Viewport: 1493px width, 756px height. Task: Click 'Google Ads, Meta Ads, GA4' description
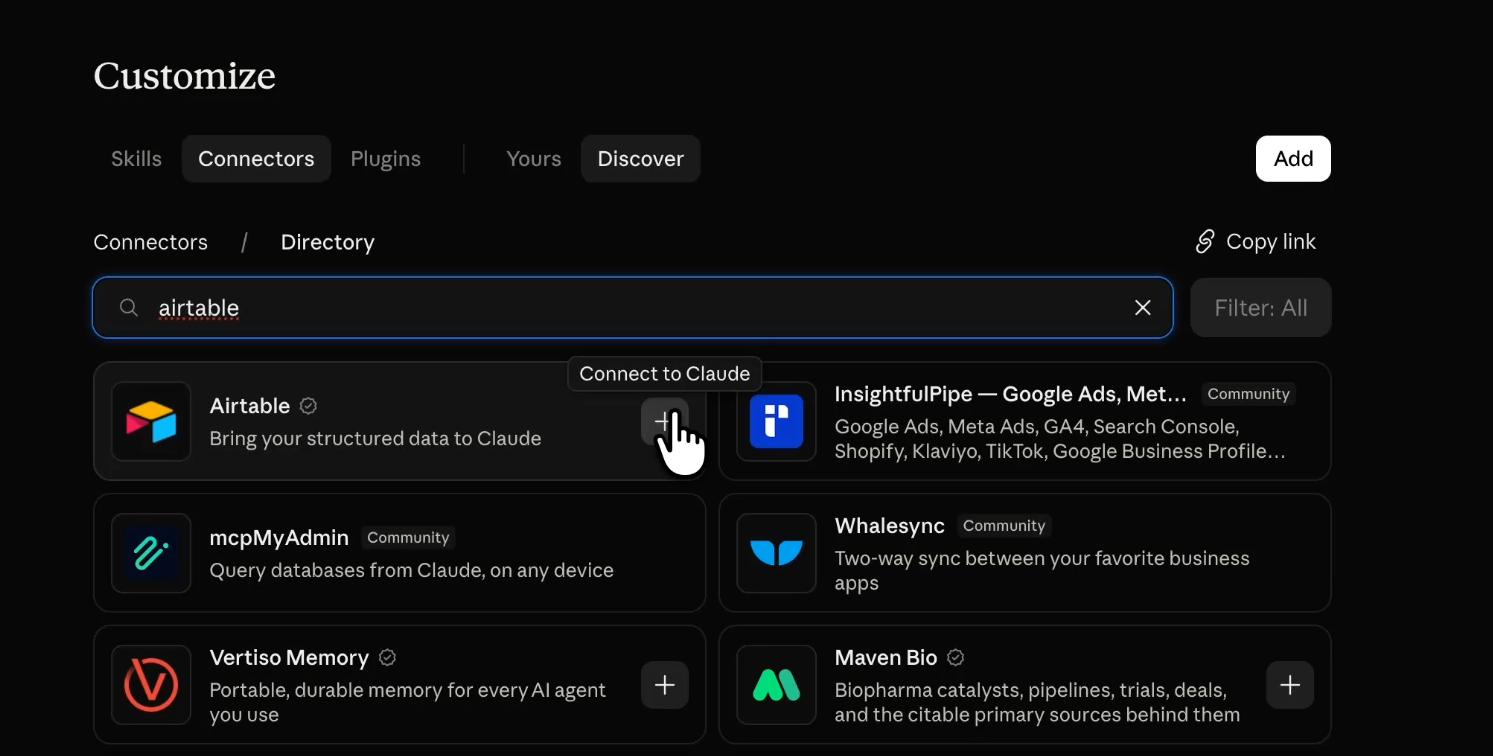point(1060,439)
